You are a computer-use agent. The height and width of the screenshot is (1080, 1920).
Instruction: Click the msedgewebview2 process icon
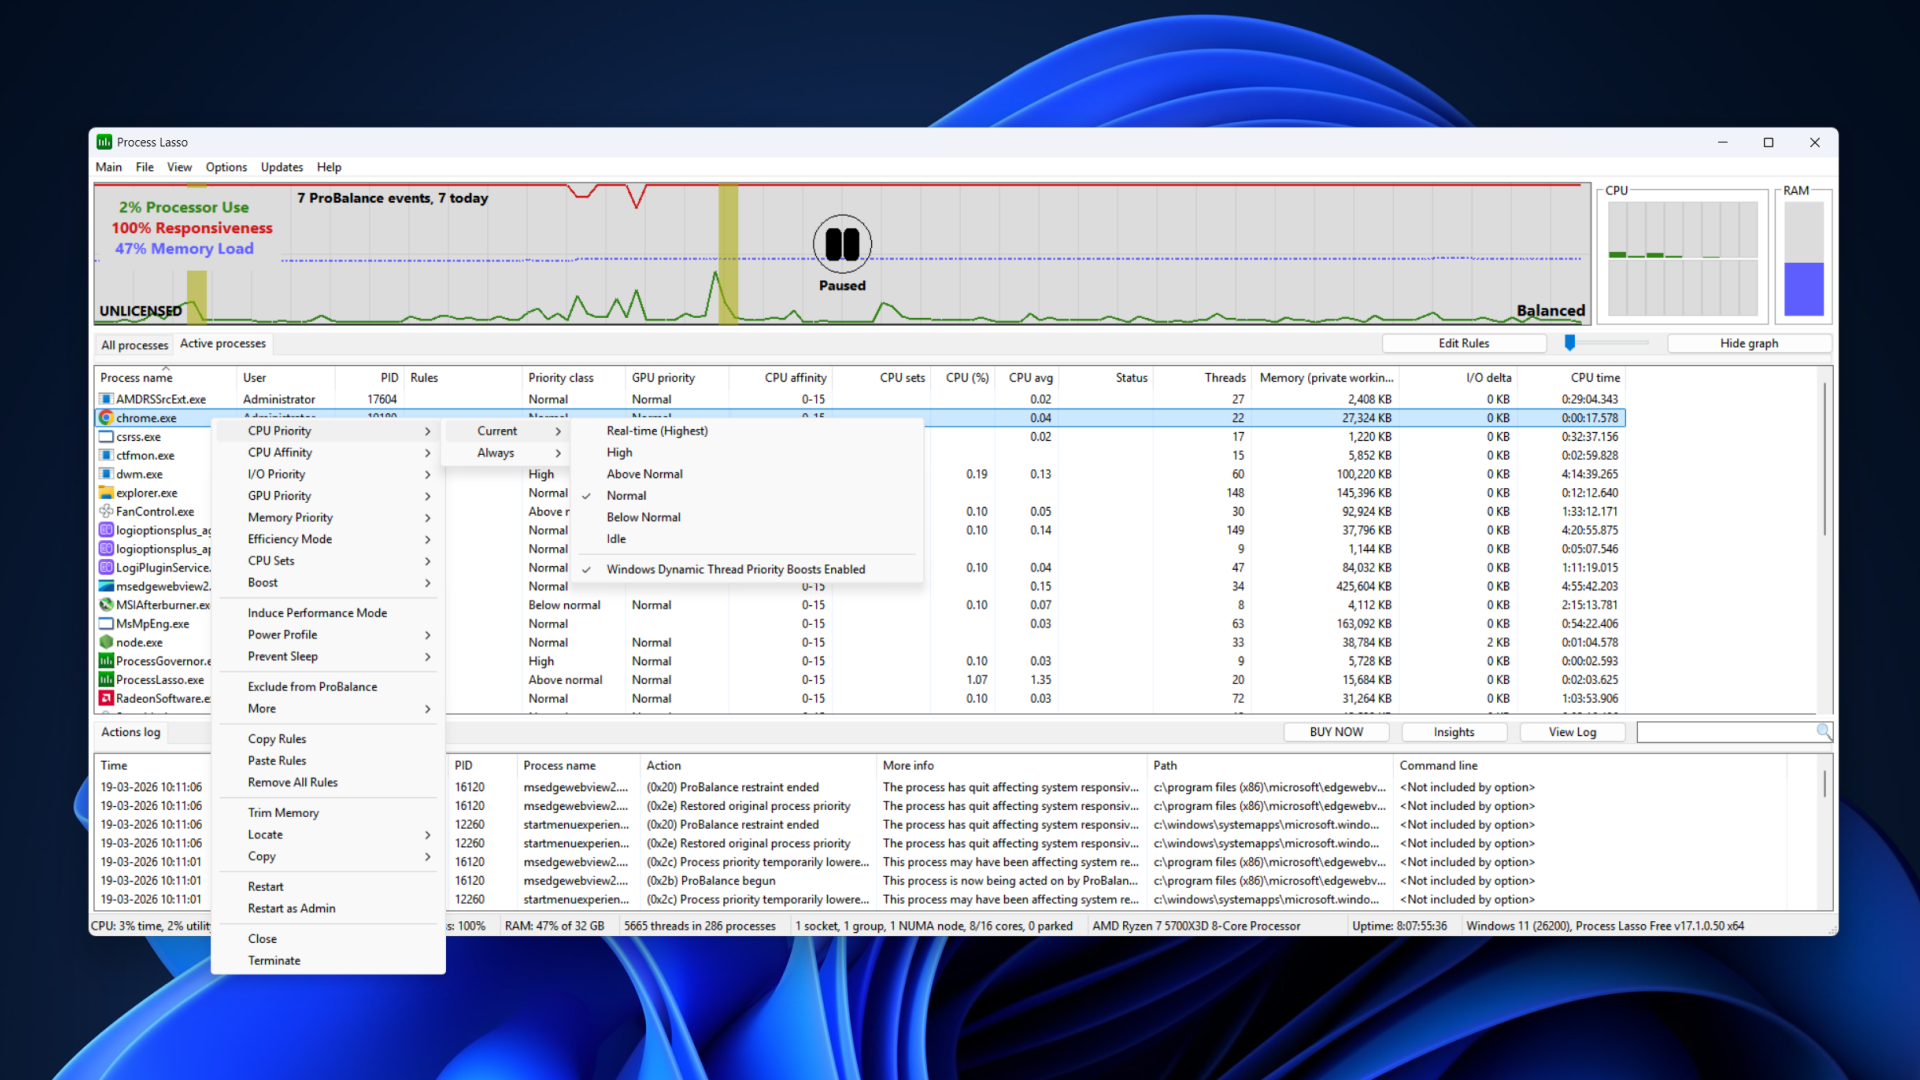coord(106,586)
